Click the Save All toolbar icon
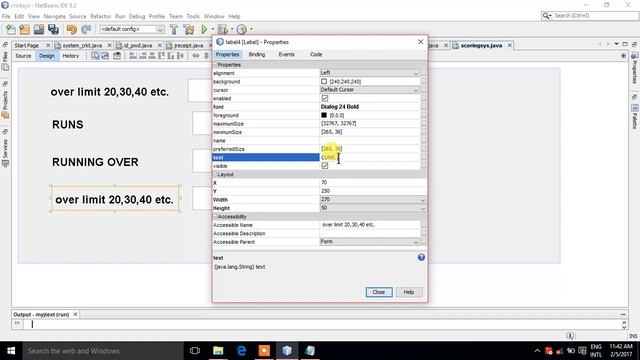Screen dimensions: 640x360 pyautogui.click(x=53, y=29)
